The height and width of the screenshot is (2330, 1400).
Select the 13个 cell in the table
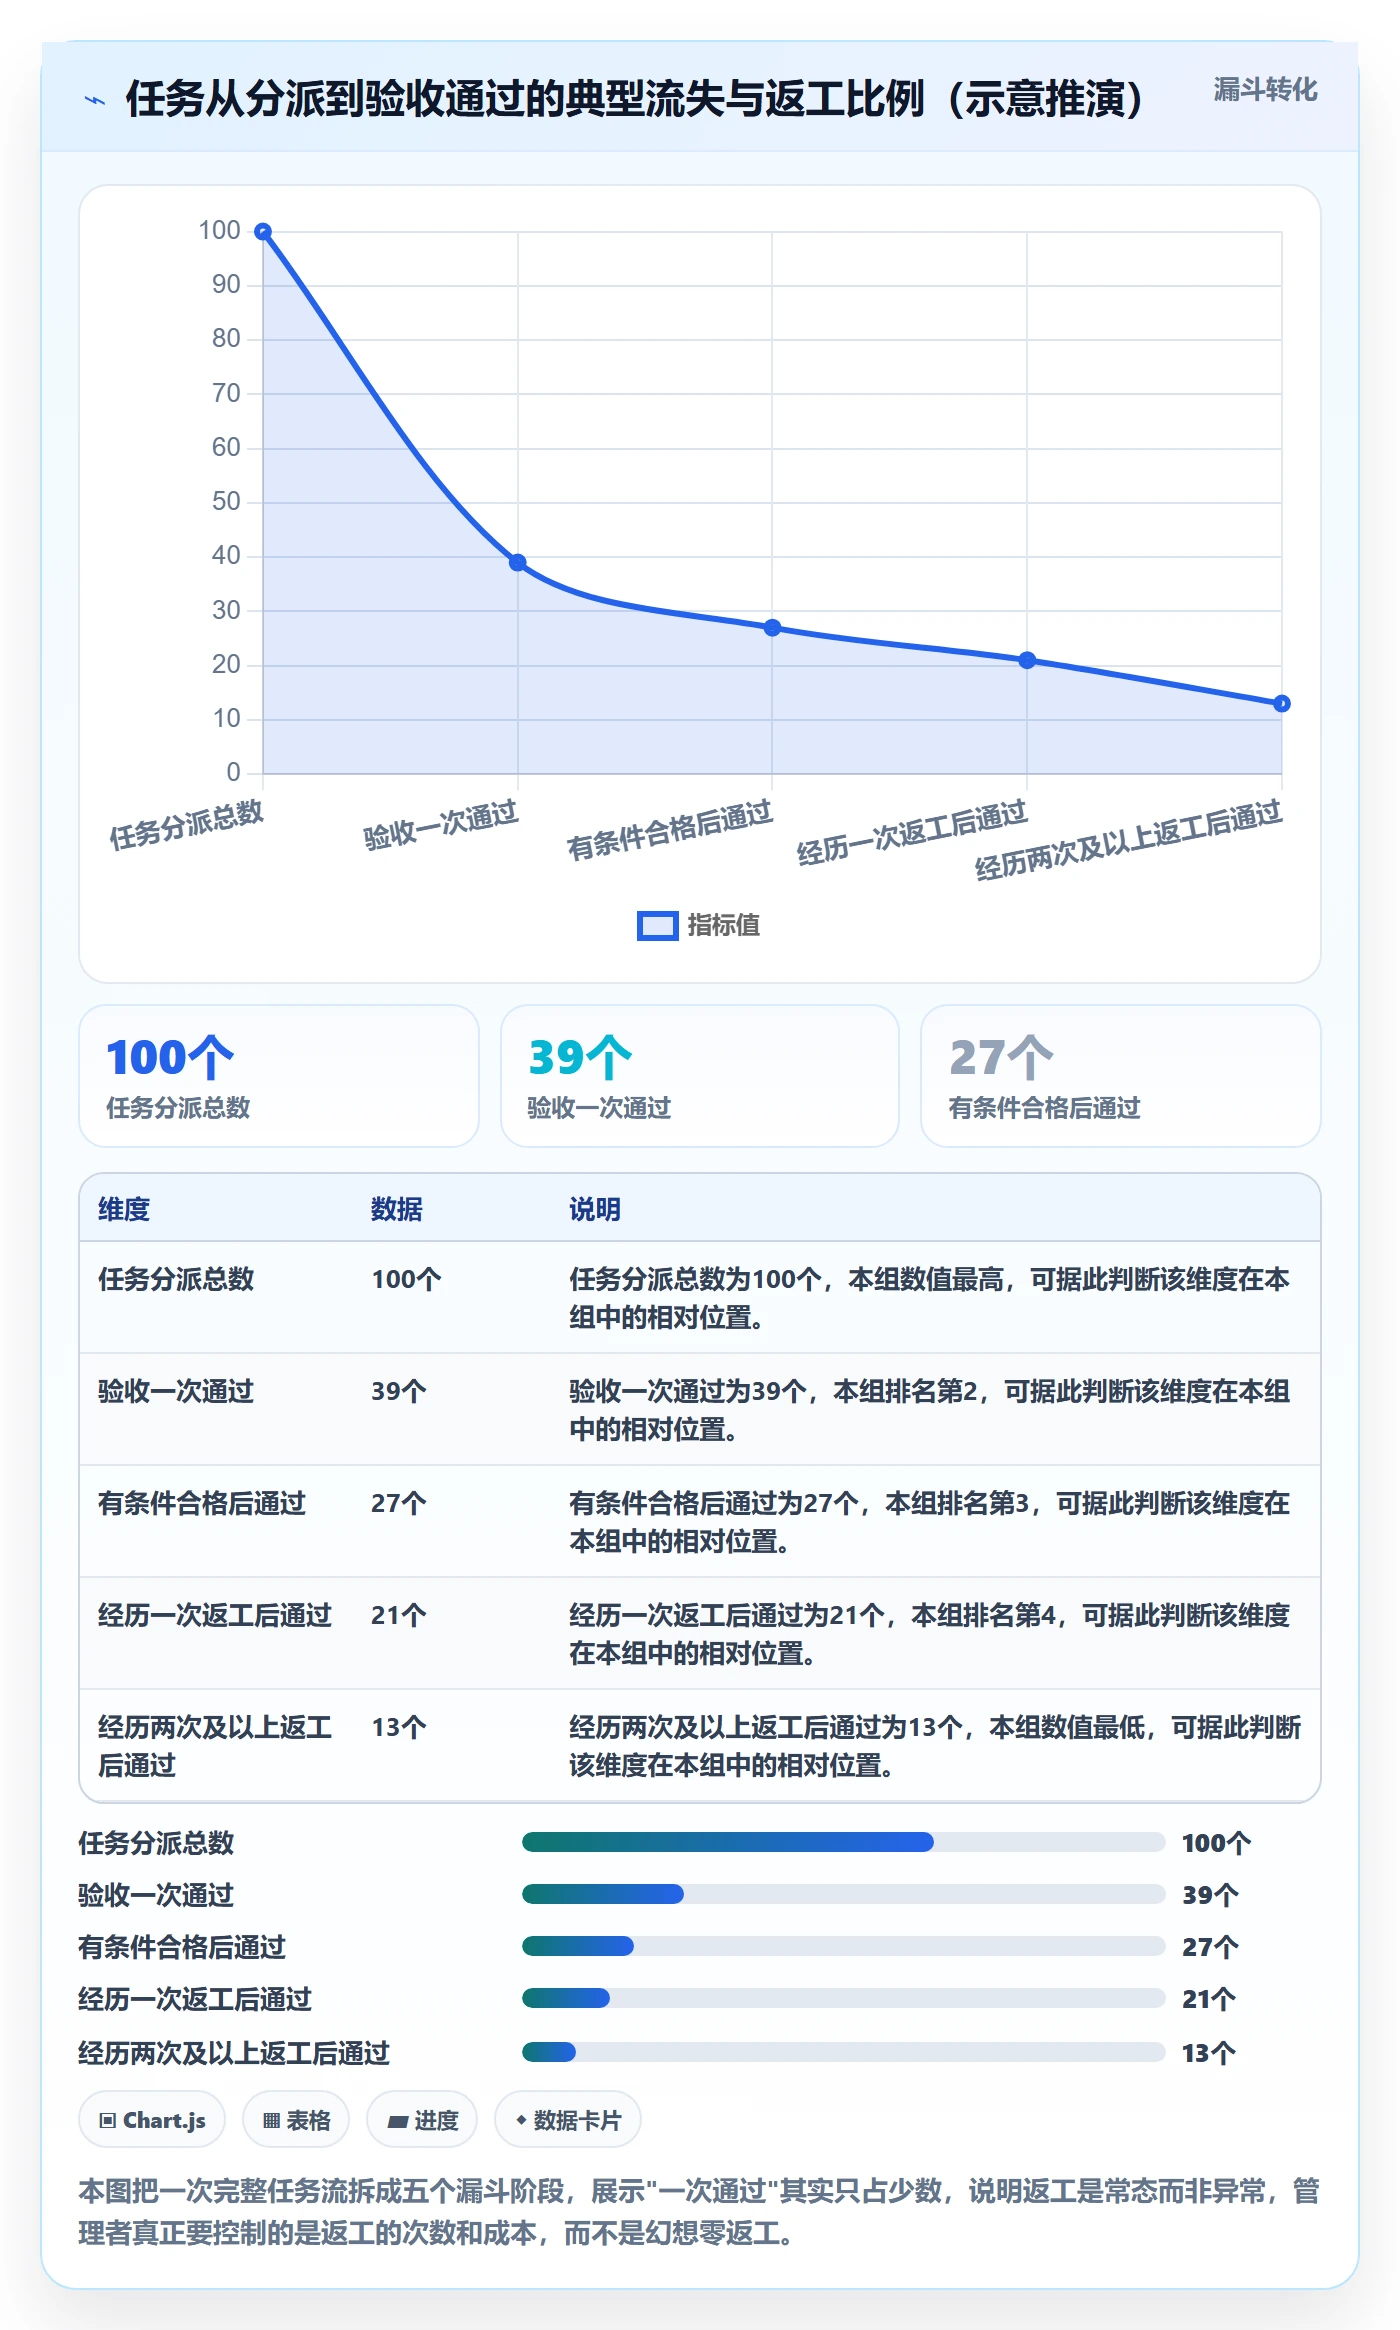(399, 1727)
